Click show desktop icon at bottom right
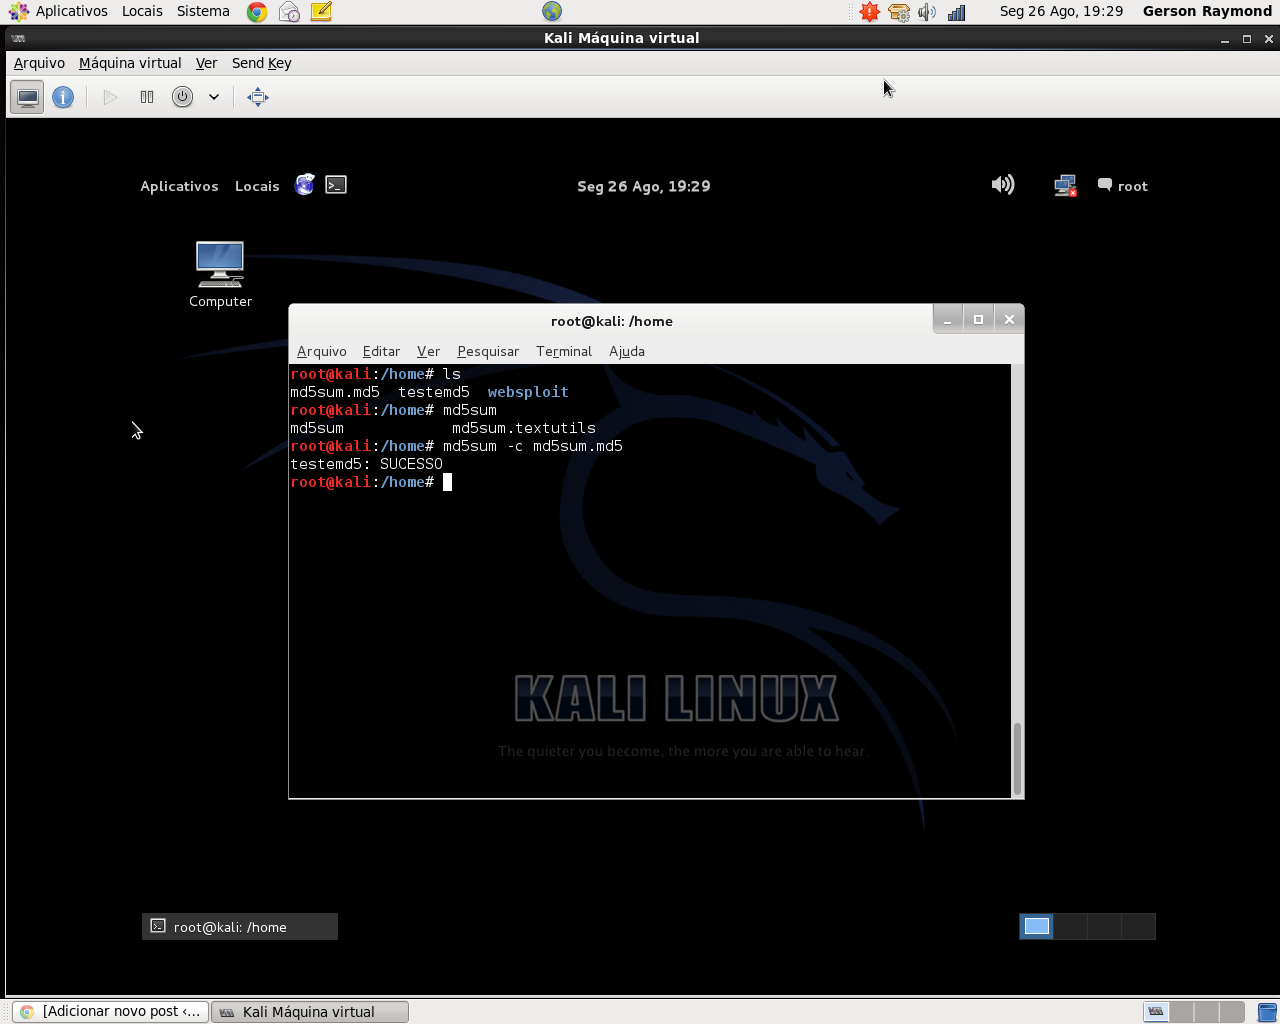This screenshot has width=1280, height=1024. pos(1267,1011)
